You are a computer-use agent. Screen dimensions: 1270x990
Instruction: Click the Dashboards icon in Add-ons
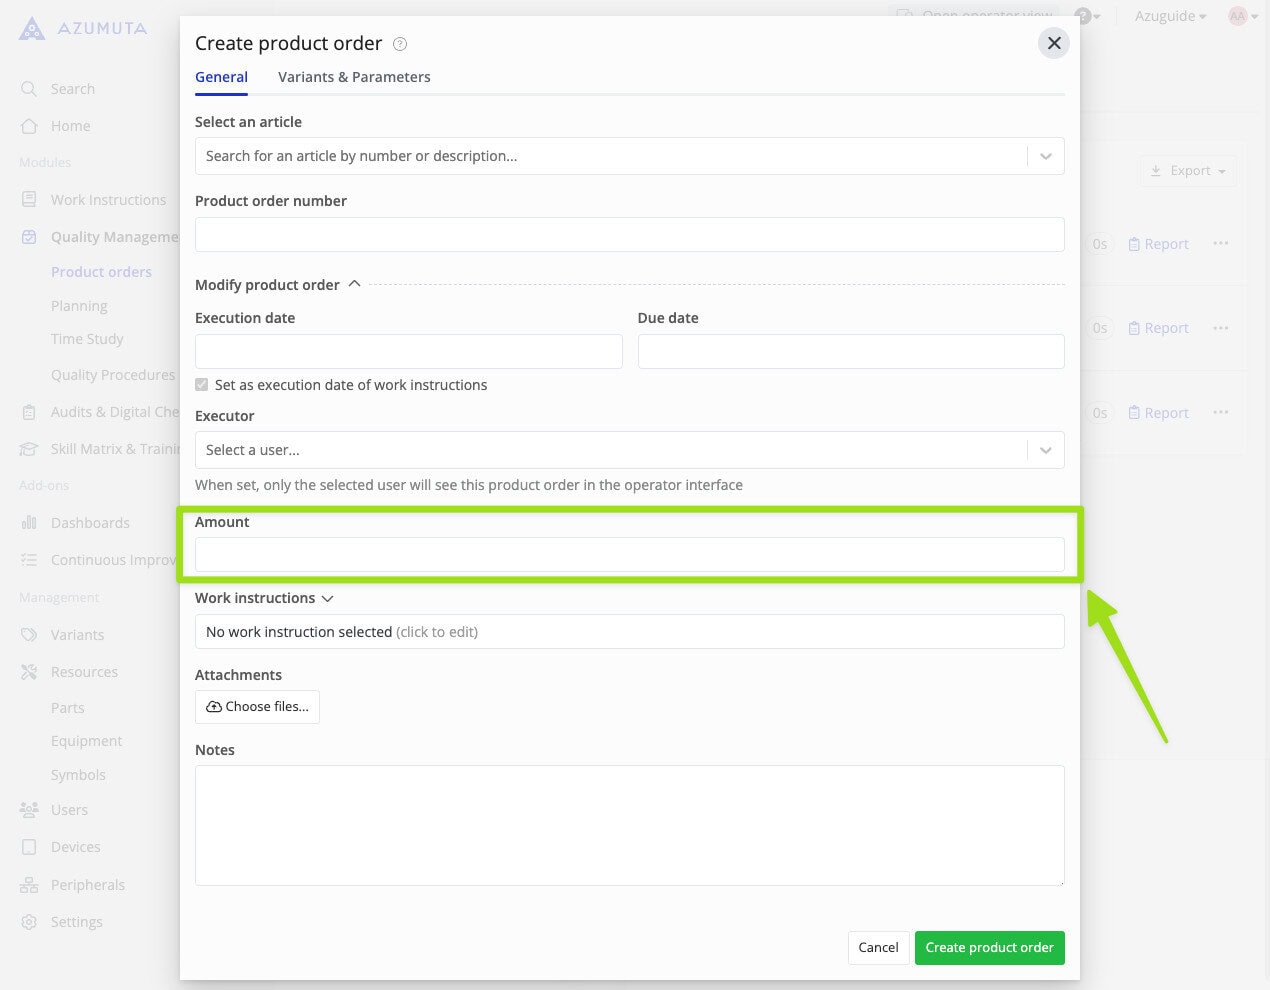[x=28, y=522]
